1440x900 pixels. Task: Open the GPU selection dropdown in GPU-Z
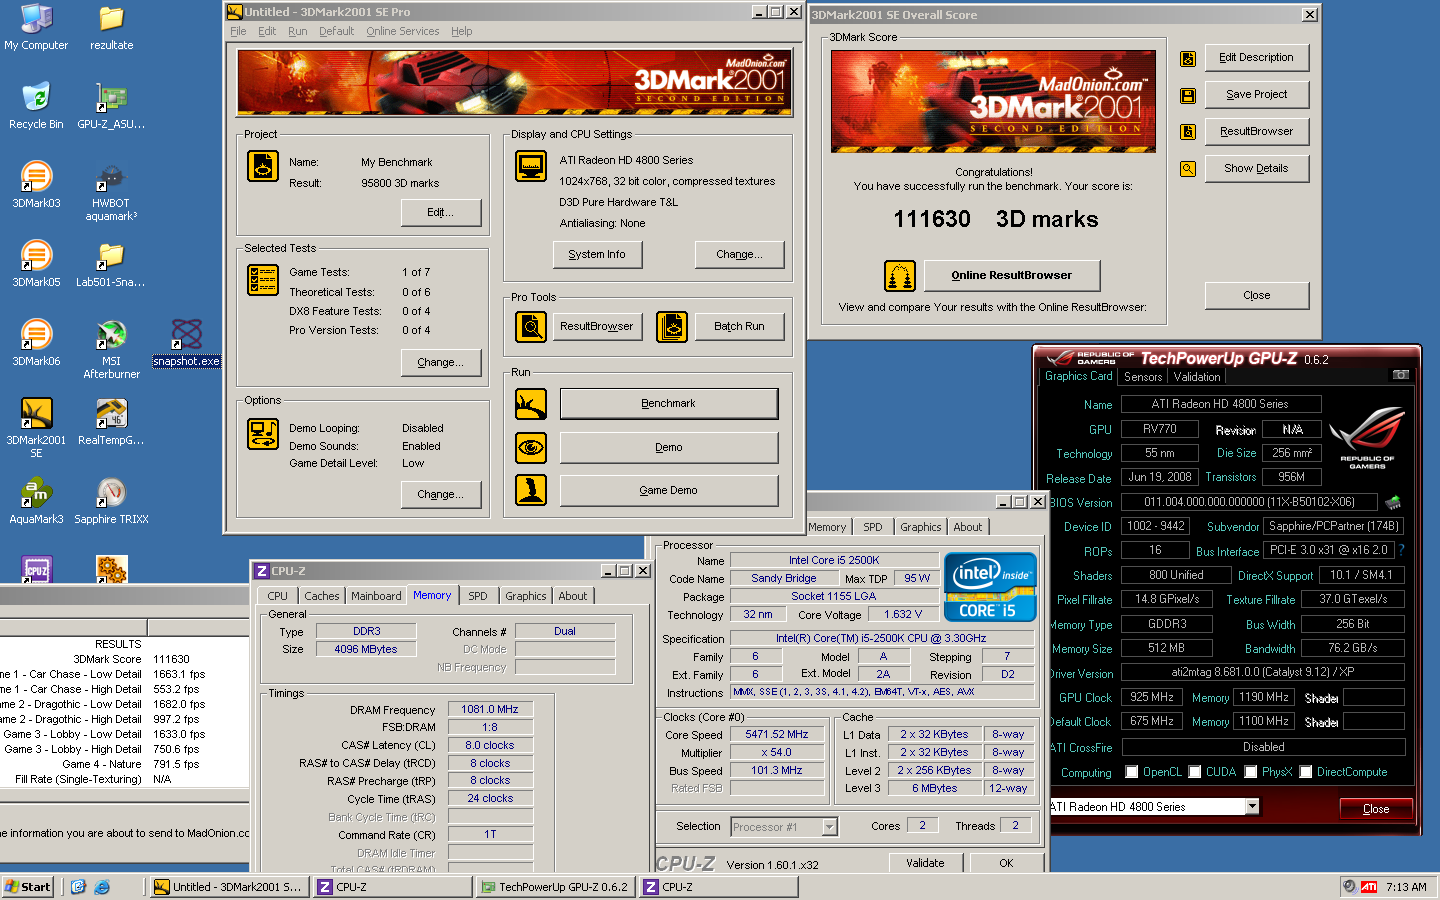point(1252,806)
